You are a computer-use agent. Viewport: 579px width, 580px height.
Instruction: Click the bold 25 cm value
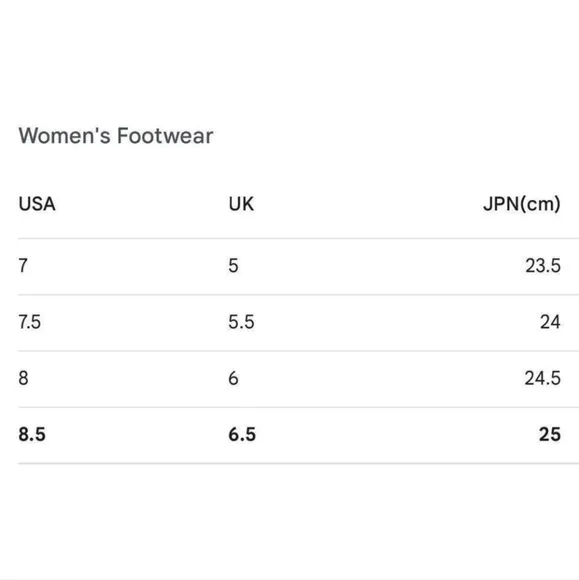(550, 434)
